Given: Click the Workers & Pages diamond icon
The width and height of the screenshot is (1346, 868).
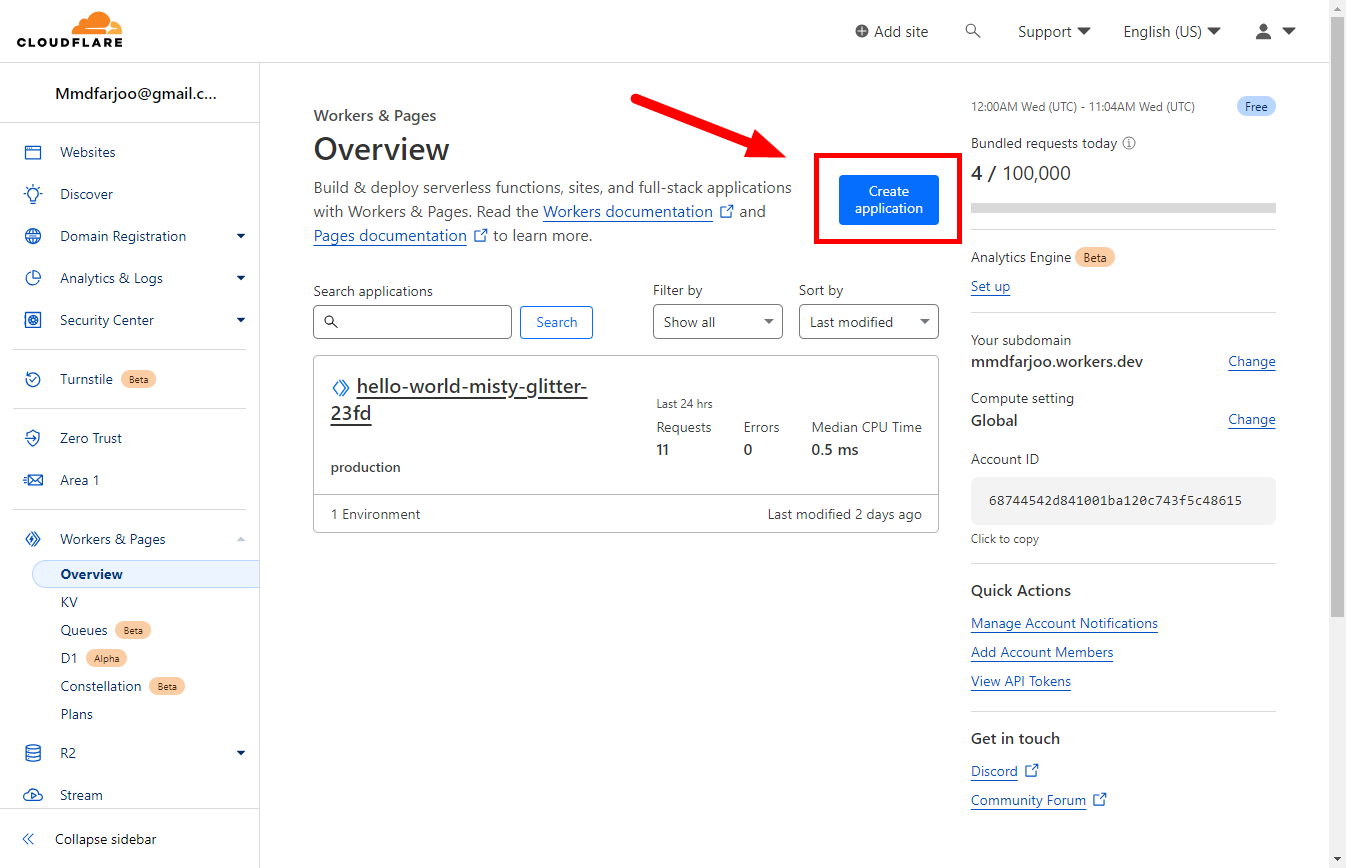Looking at the screenshot, I should click(33, 539).
